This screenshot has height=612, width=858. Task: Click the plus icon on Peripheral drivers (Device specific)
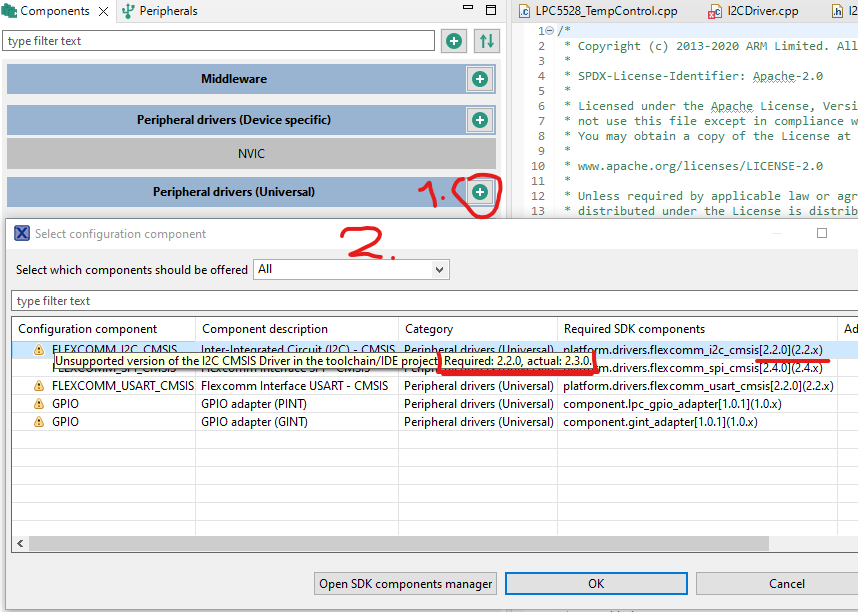point(478,120)
